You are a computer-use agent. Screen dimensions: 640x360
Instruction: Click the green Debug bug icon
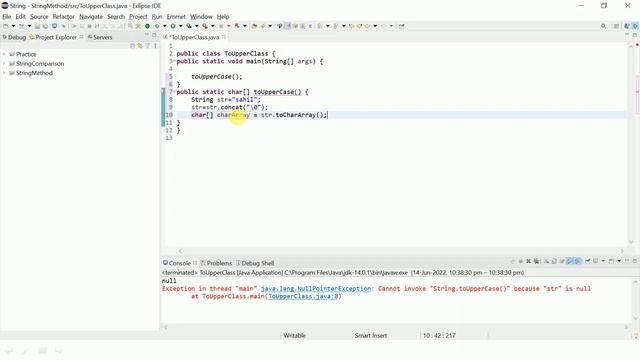coord(157,26)
